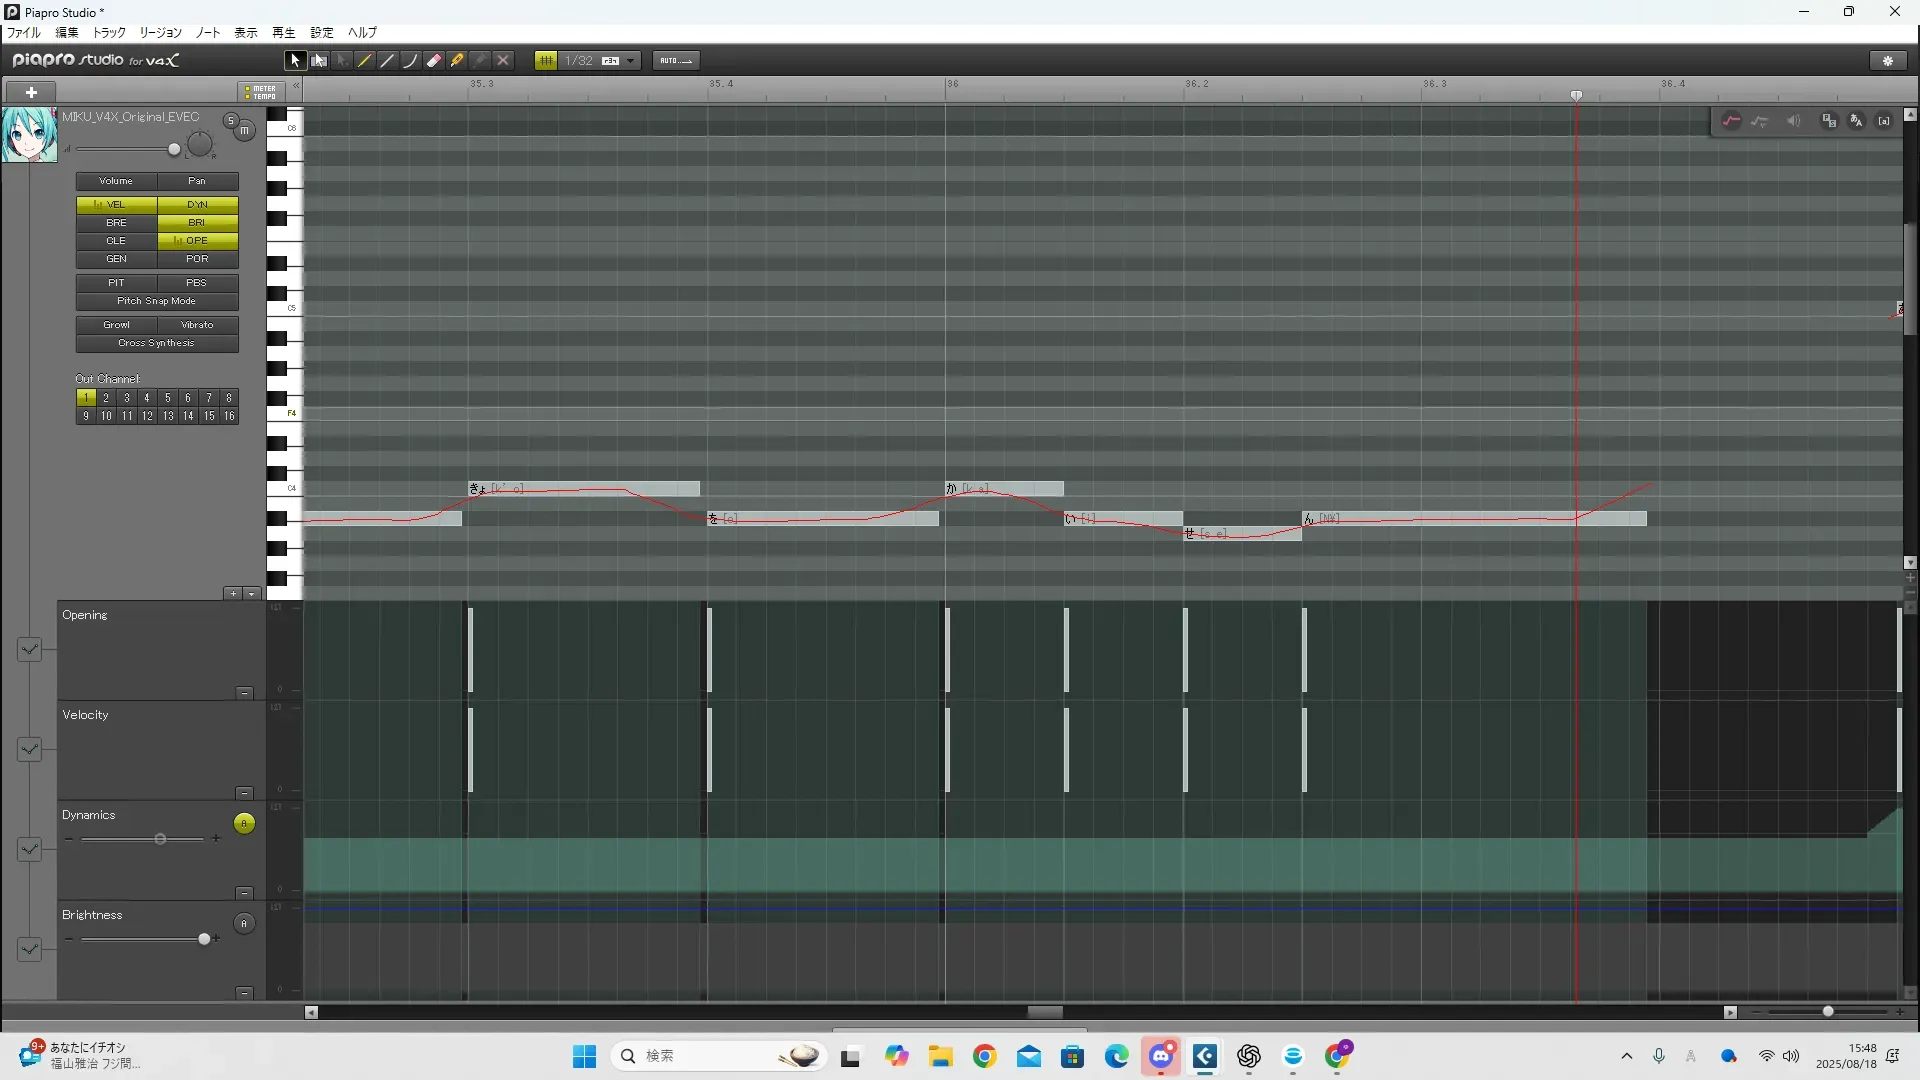Click the Cross Synthesis button

(157, 343)
